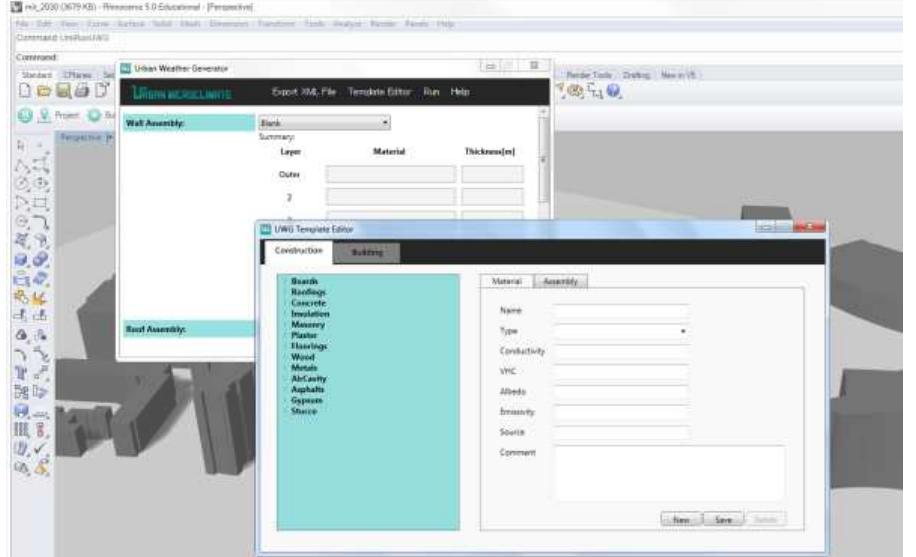Screen dimensions: 916x557
Task: Create a new file from Standard toolbar
Action: (x=25, y=91)
